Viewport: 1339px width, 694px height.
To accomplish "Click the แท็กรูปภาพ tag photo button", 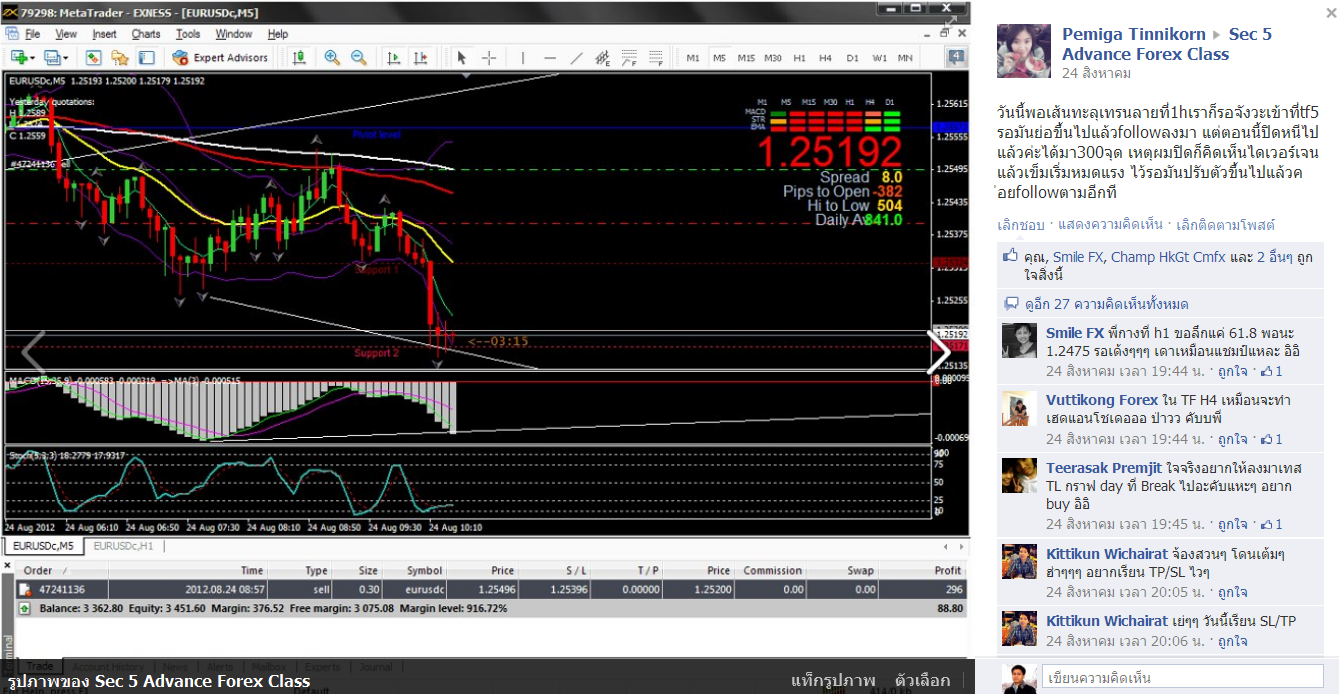I will 833,681.
